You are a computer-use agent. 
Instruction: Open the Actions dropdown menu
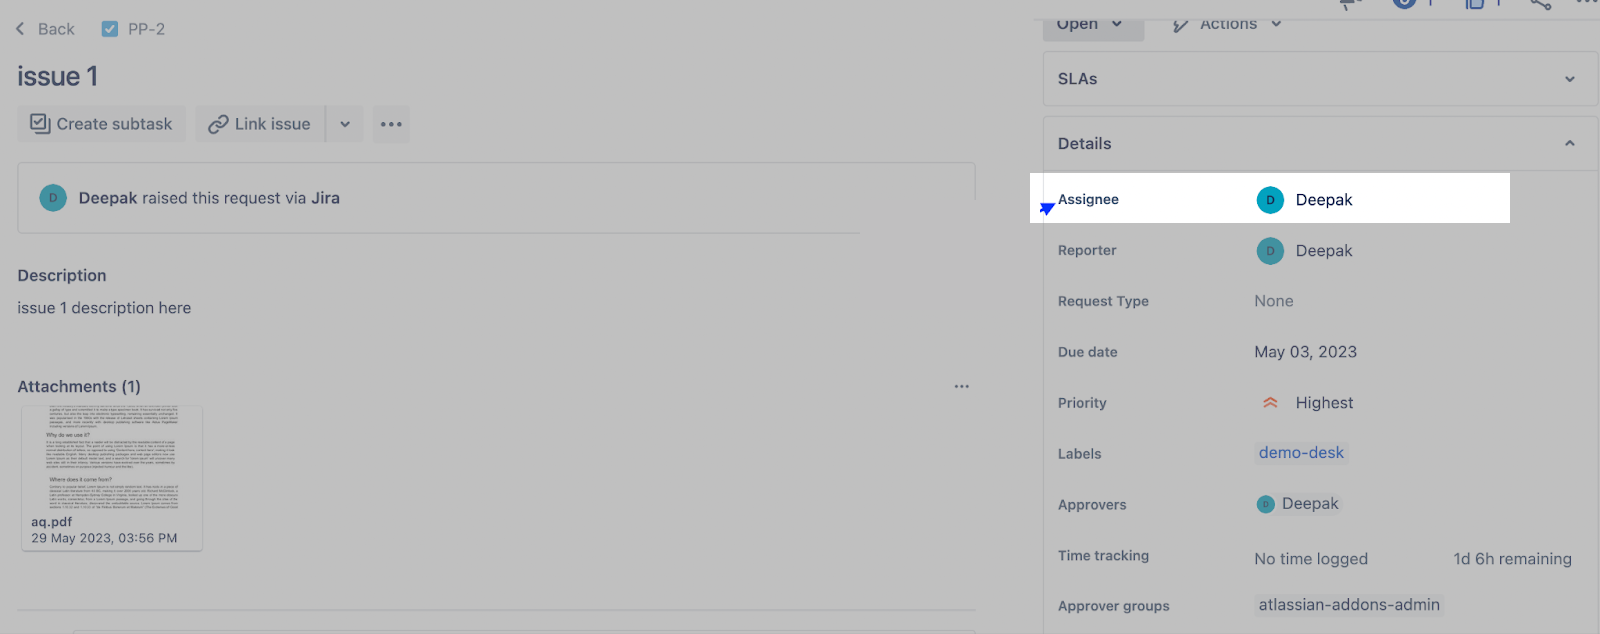click(1228, 24)
